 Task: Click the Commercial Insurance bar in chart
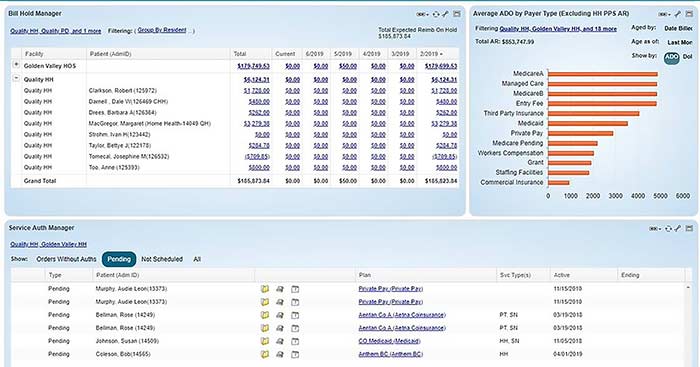[x=558, y=183]
